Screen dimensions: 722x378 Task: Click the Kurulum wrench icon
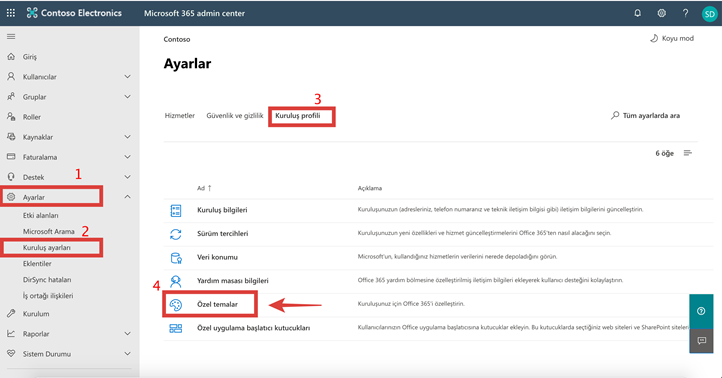[11, 314]
